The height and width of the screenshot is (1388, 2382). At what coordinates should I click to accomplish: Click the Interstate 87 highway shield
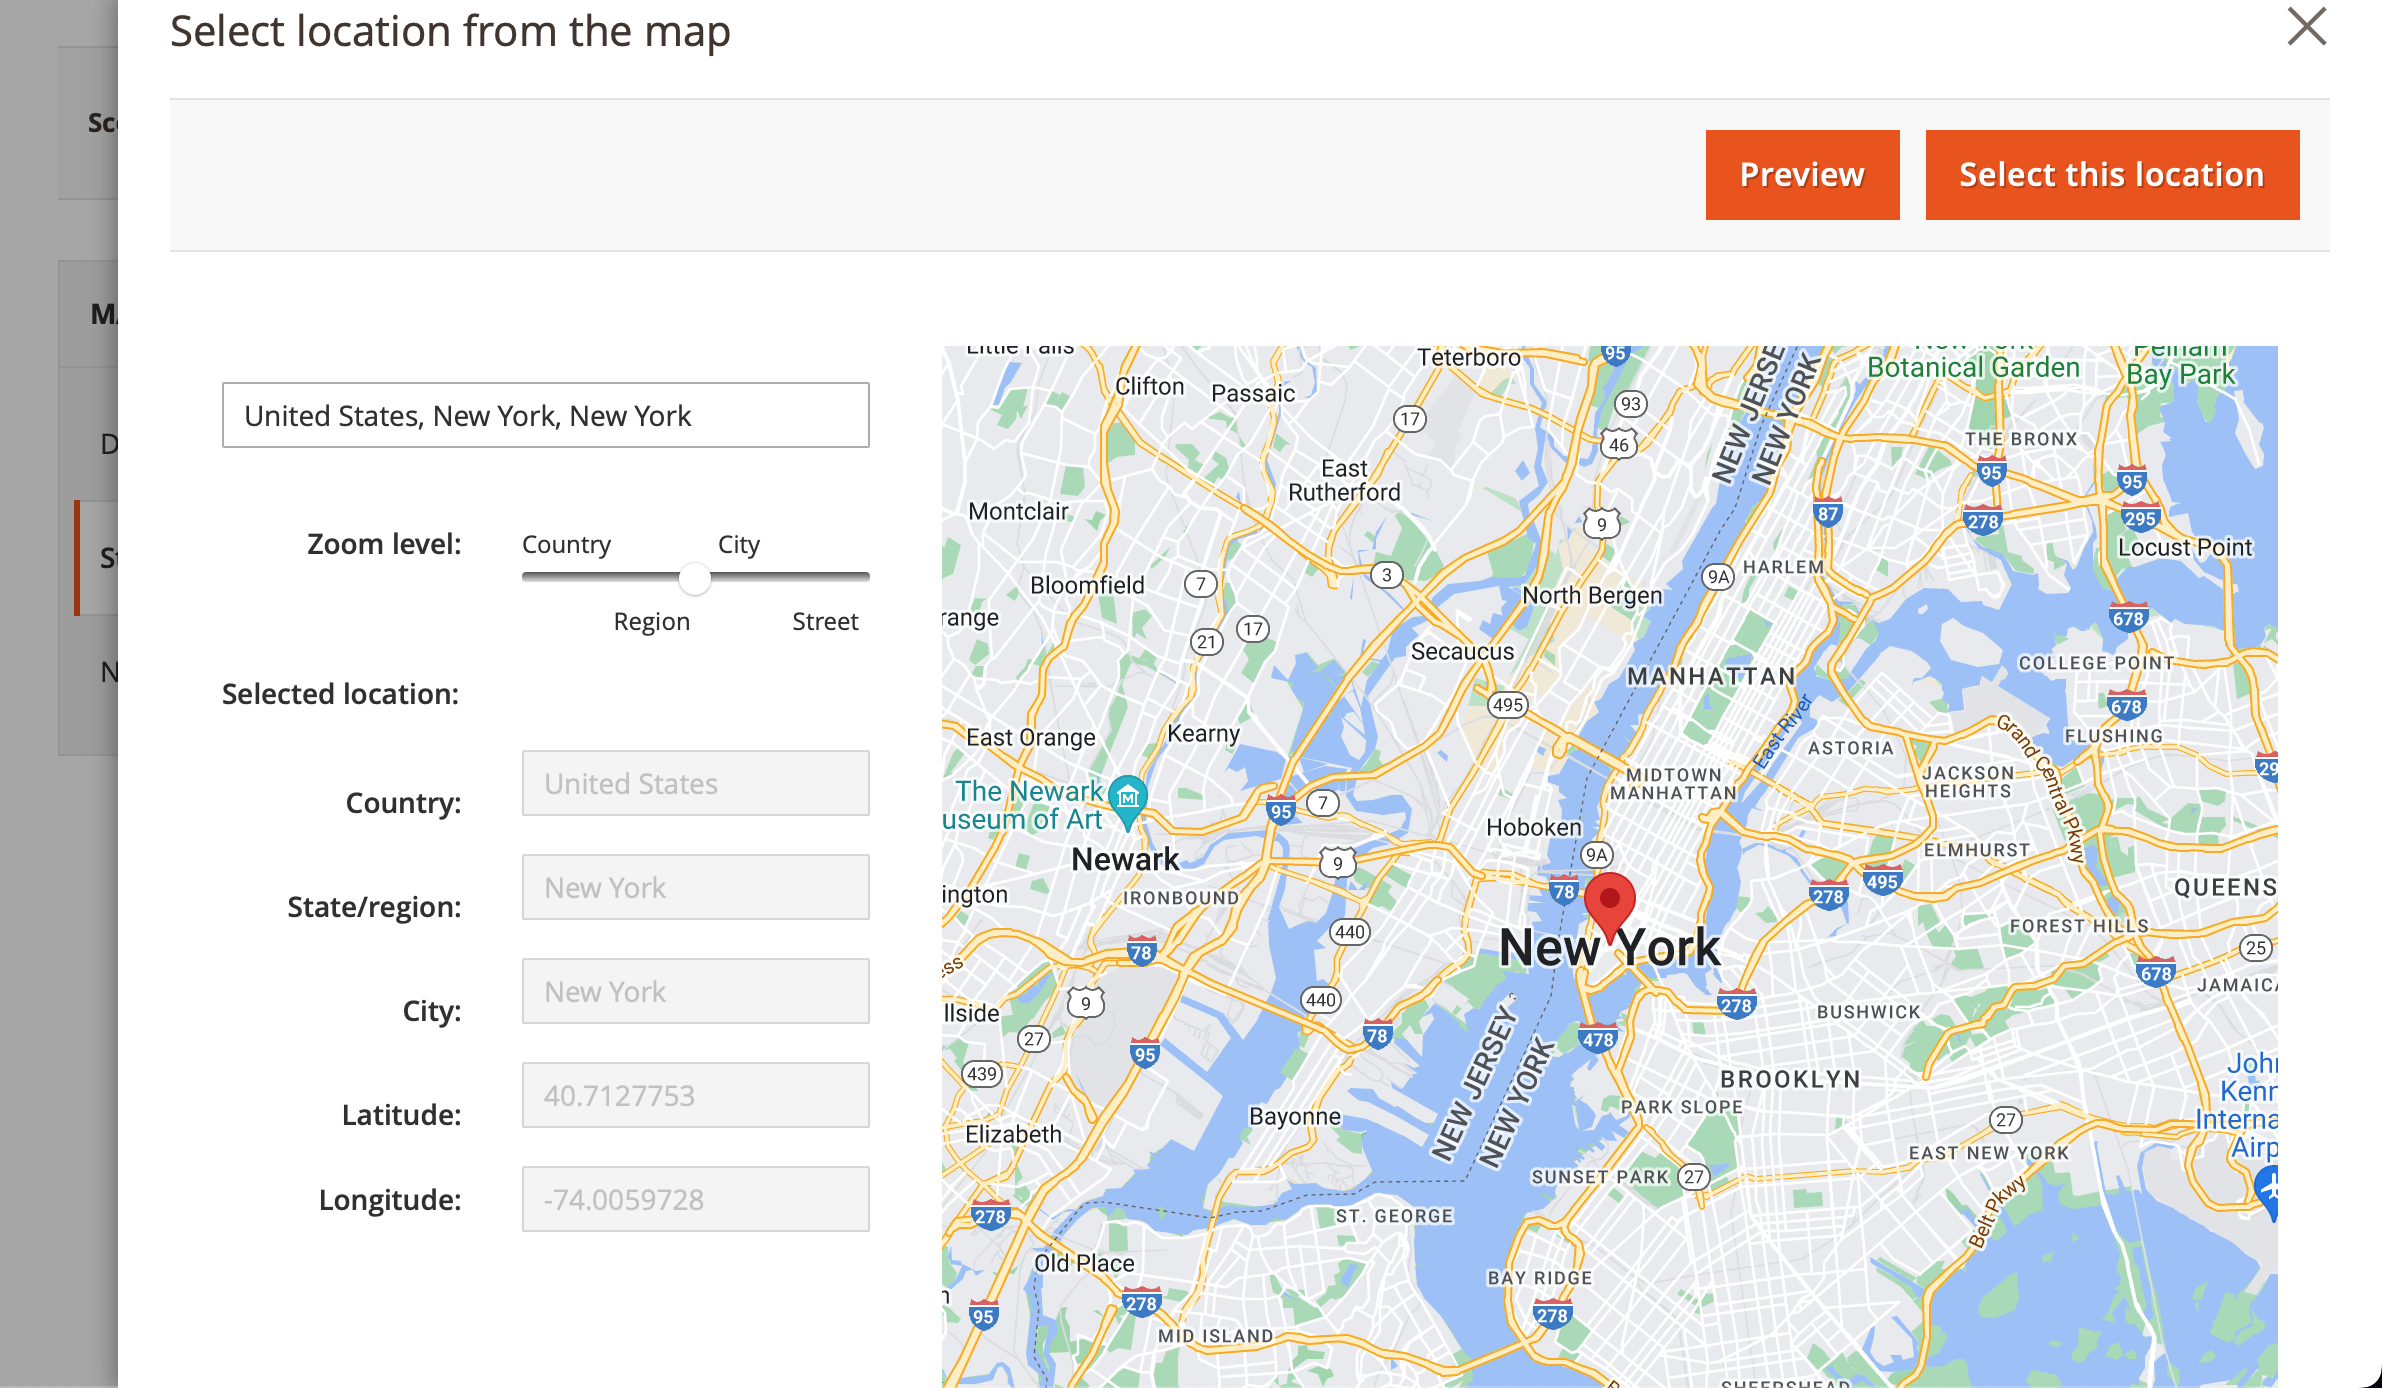pos(1827,513)
